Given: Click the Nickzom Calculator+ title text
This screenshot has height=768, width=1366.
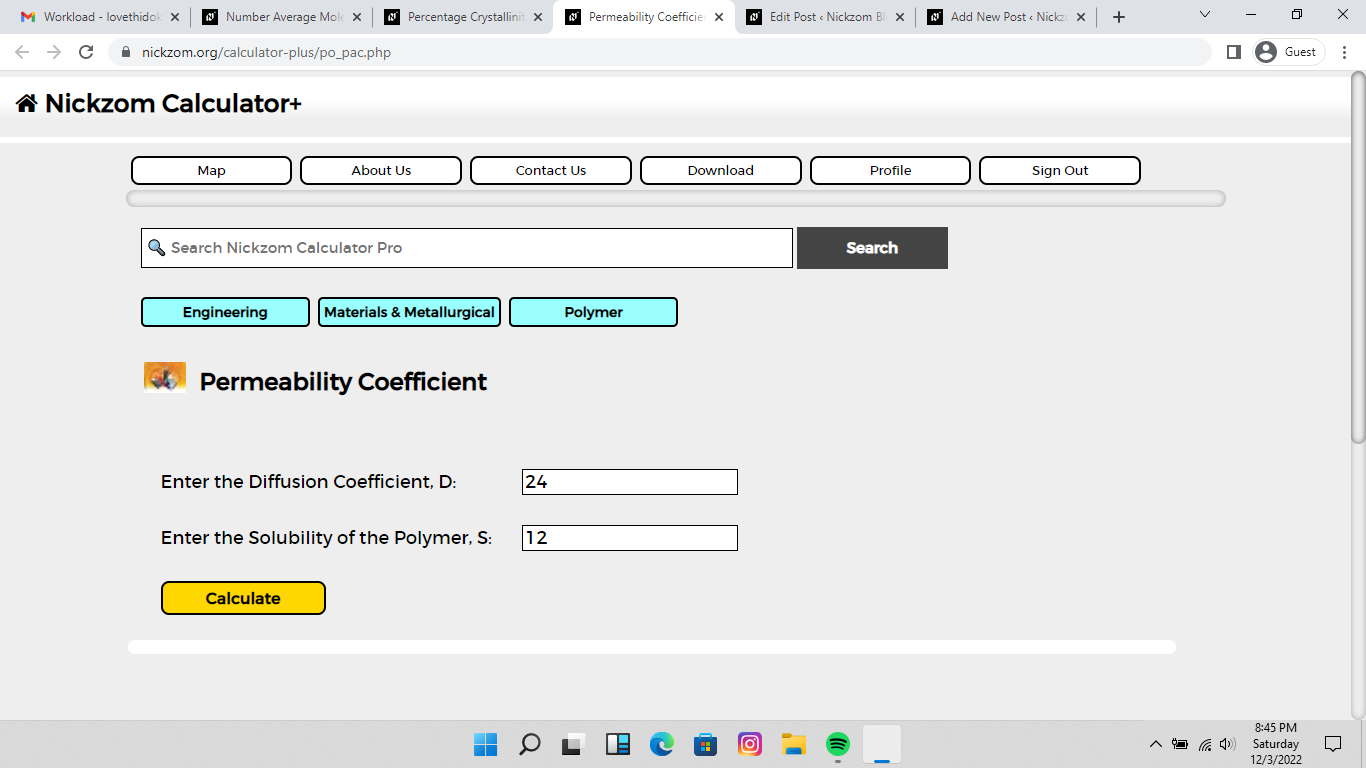Looking at the screenshot, I should (x=173, y=103).
